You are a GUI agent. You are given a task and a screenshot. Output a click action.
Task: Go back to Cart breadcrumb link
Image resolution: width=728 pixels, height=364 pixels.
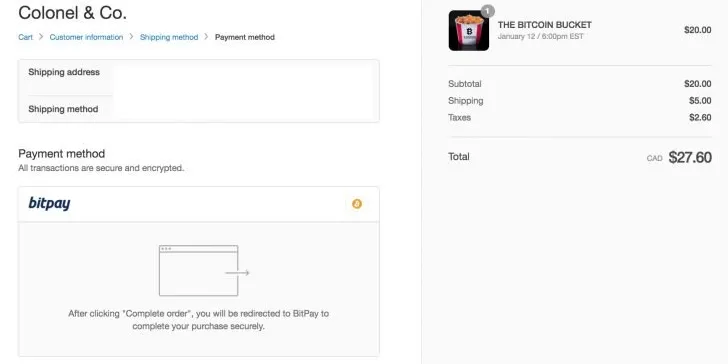26,37
